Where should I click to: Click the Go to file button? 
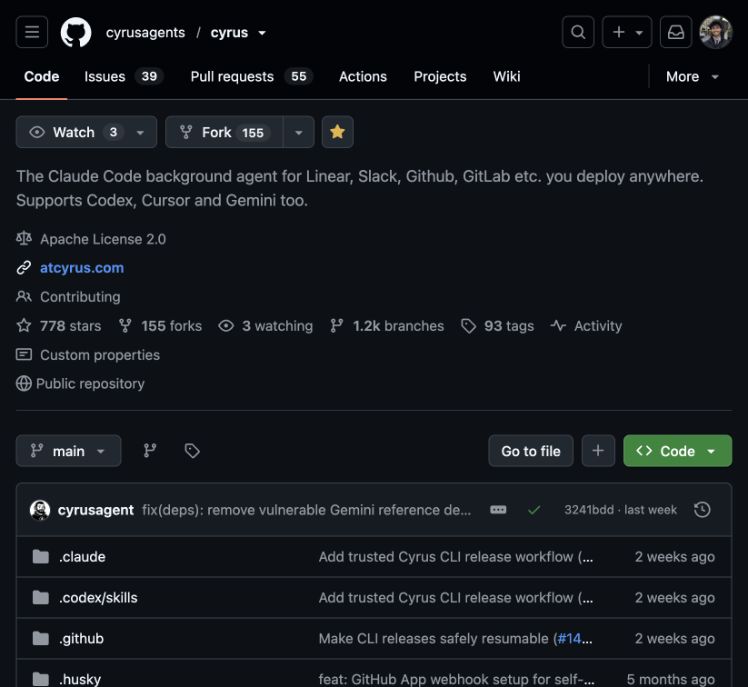pos(530,450)
